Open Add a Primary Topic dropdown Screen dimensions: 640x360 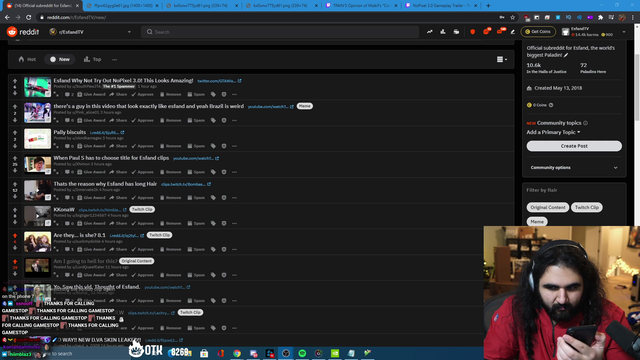tap(553, 132)
